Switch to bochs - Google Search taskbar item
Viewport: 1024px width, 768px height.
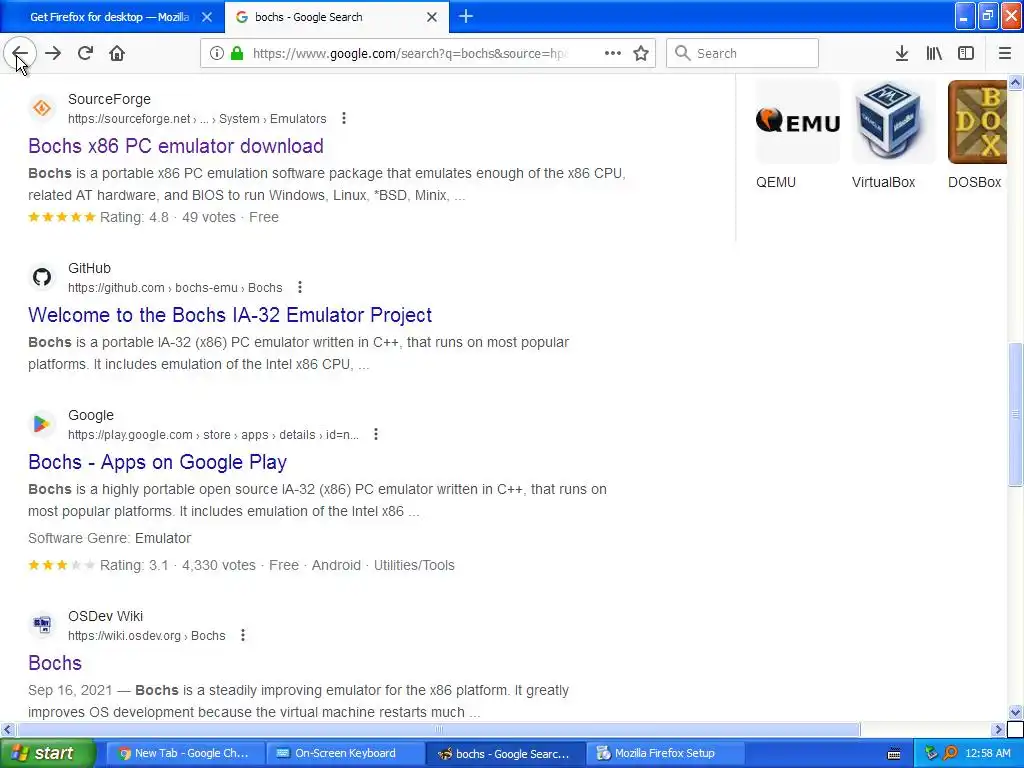[505, 754]
